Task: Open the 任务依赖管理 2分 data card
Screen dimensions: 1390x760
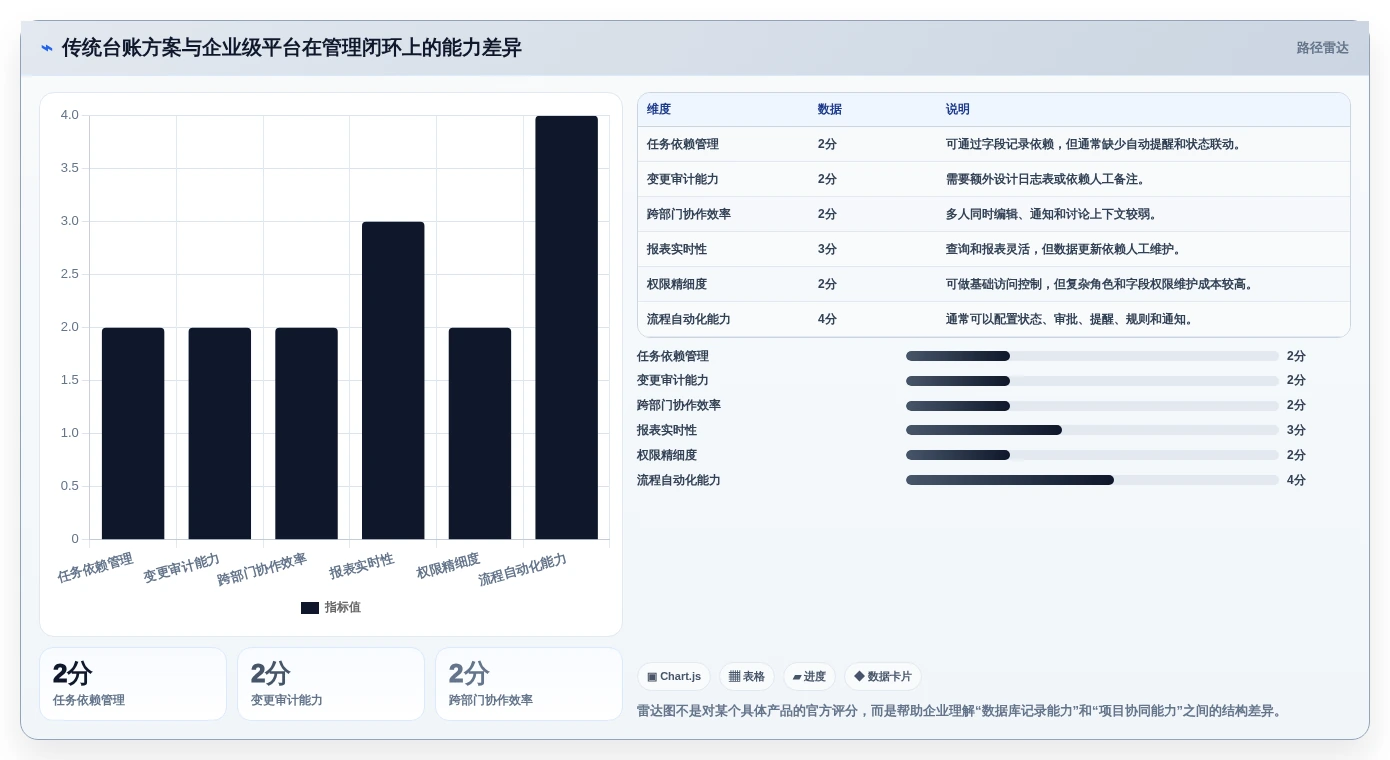Action: click(133, 684)
